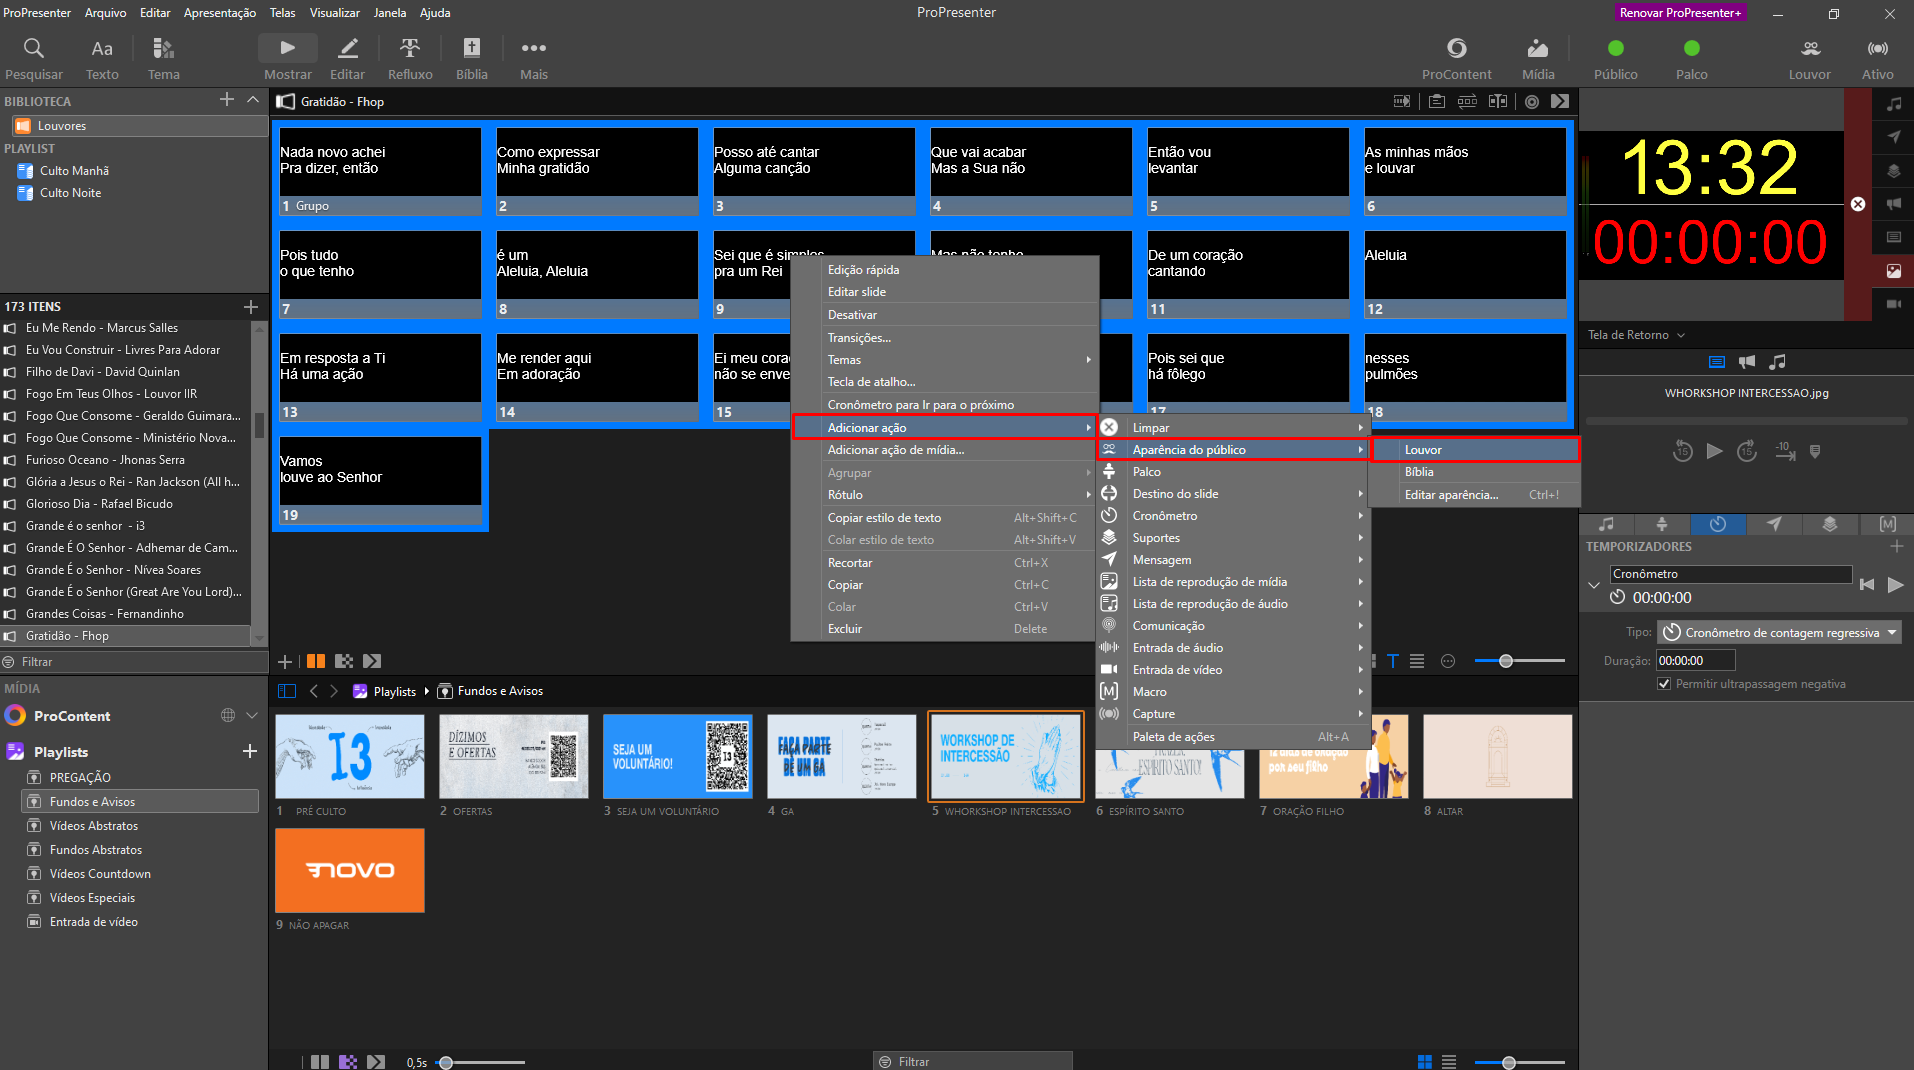Expand the ProContent media dropdown chevron
The width and height of the screenshot is (1914, 1070).
tap(252, 715)
